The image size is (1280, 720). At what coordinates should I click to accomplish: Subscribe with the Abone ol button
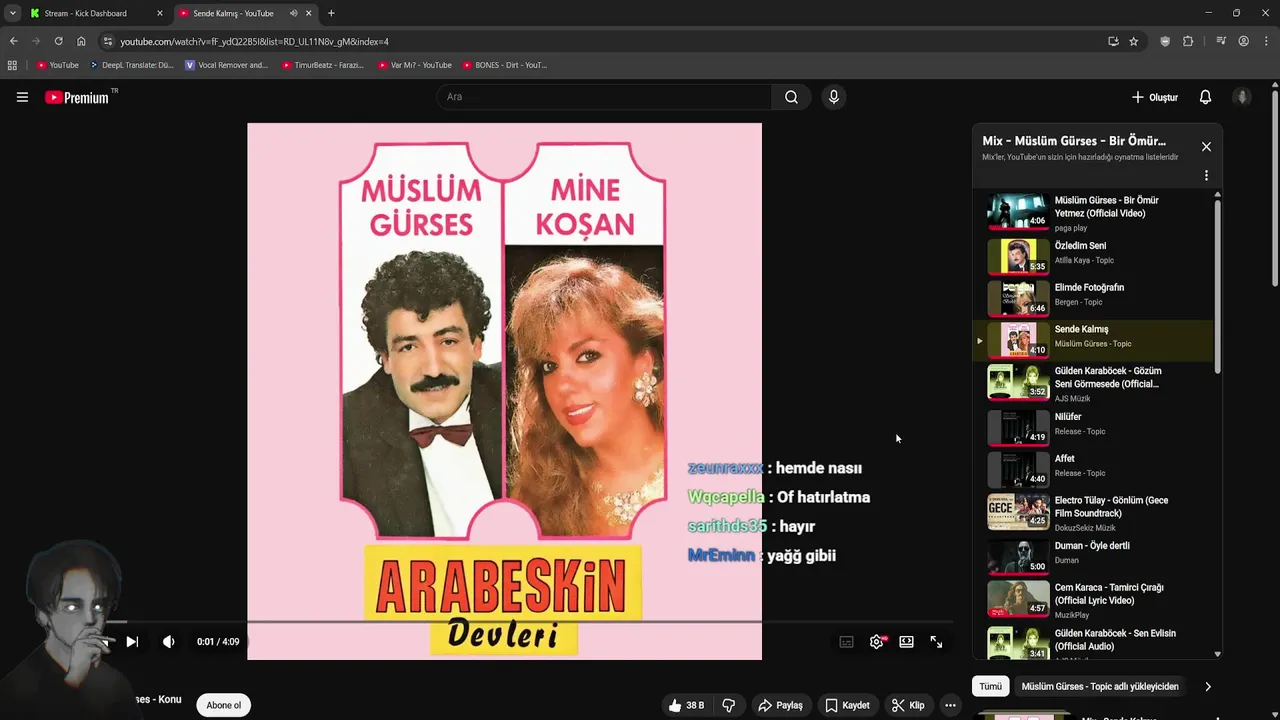click(x=224, y=705)
